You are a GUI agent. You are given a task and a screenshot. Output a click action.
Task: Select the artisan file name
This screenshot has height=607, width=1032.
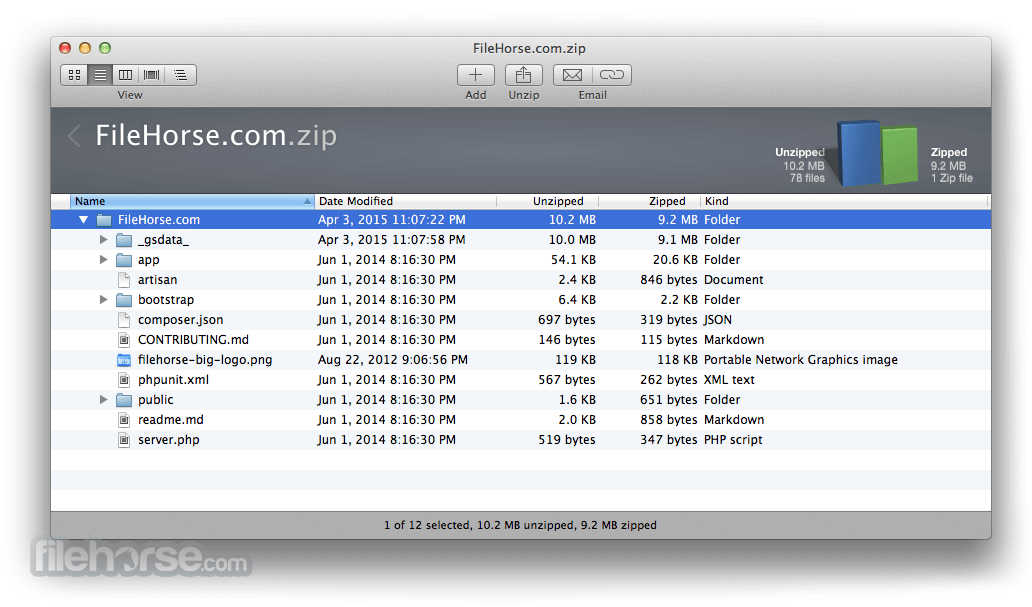point(157,280)
